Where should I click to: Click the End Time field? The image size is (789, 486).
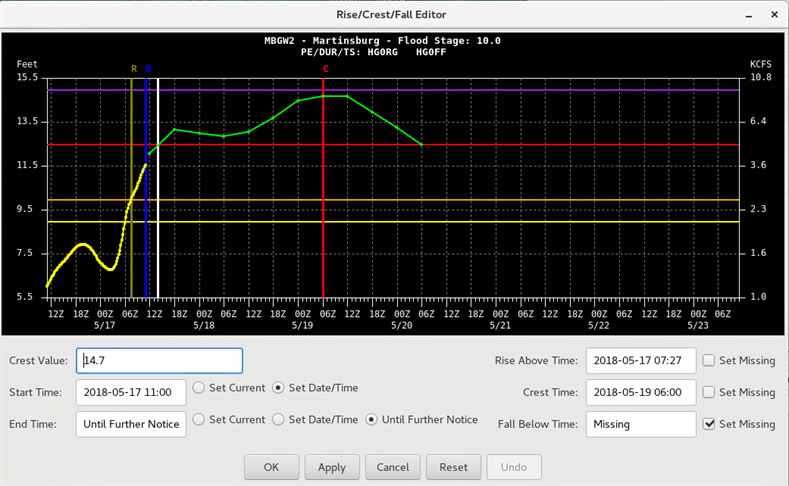click(x=131, y=424)
